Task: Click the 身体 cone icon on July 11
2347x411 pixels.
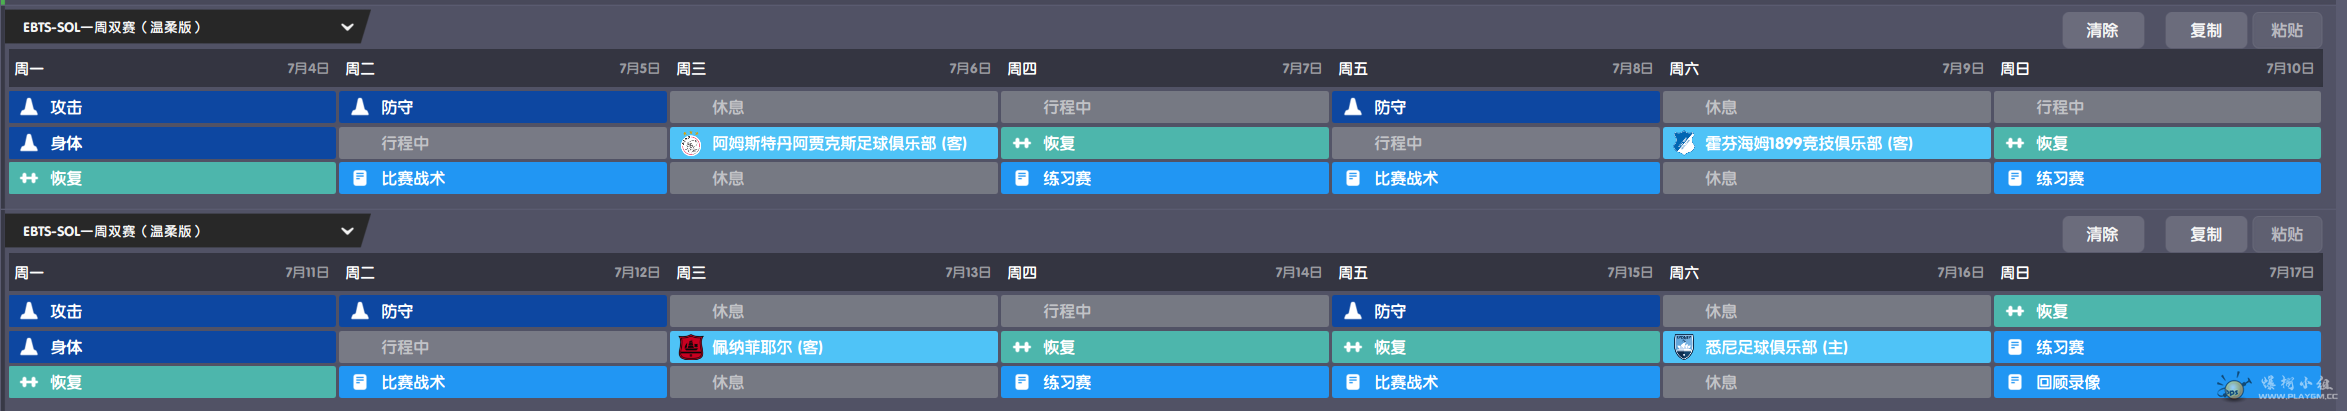Action: [30, 347]
